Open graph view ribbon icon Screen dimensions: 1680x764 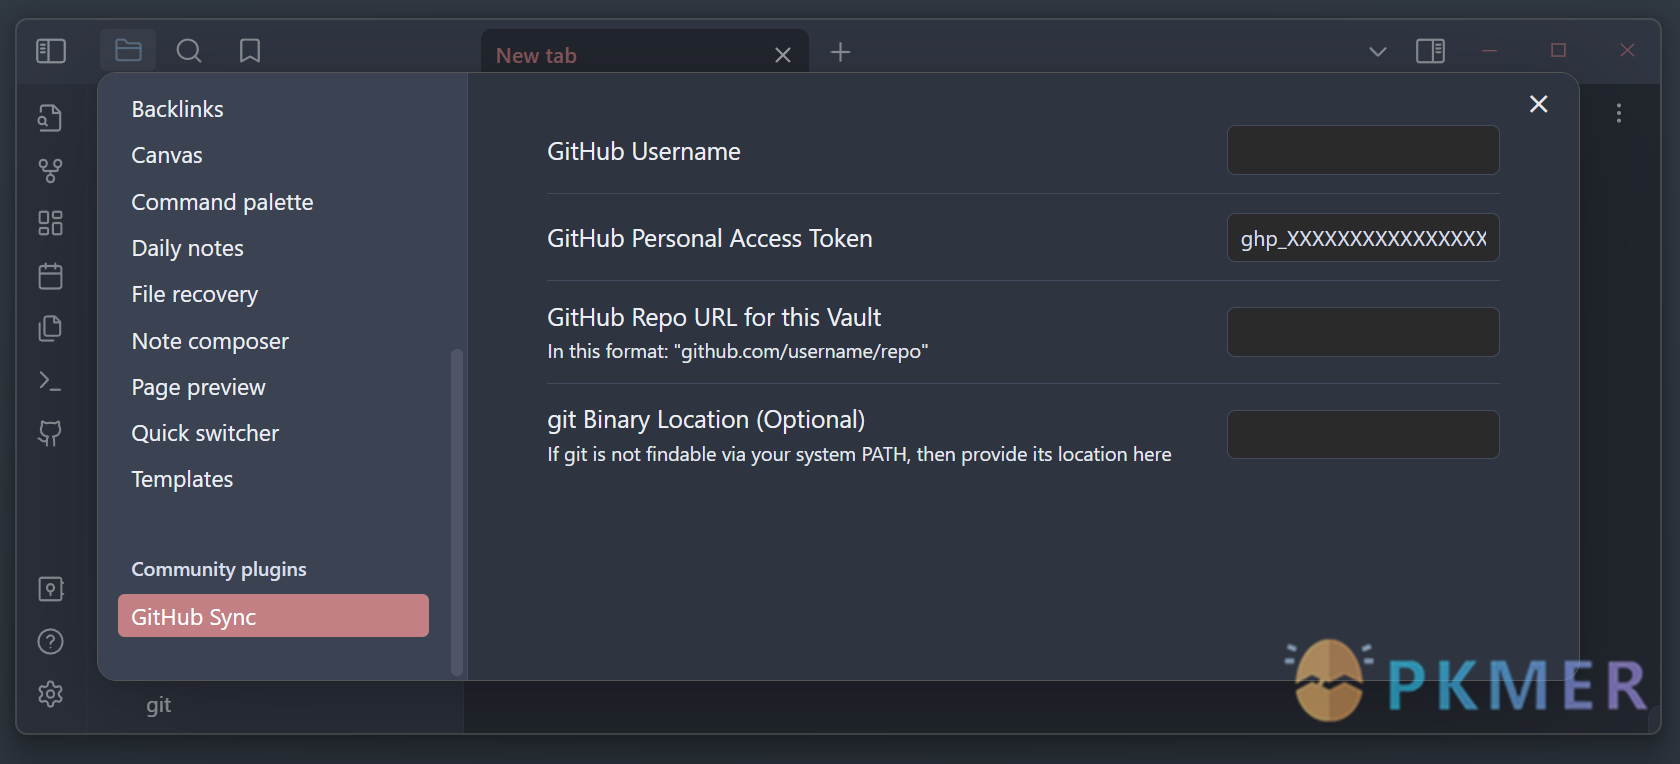coord(50,171)
